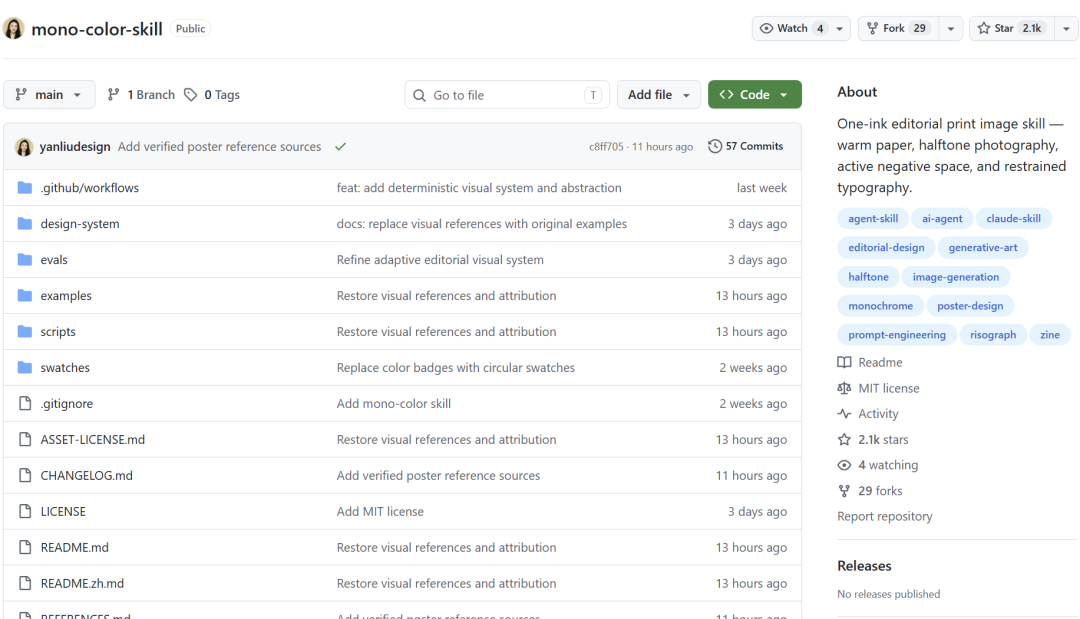Open the mono-color-skill repository title
The height and width of the screenshot is (619, 1080).
tap(97, 29)
